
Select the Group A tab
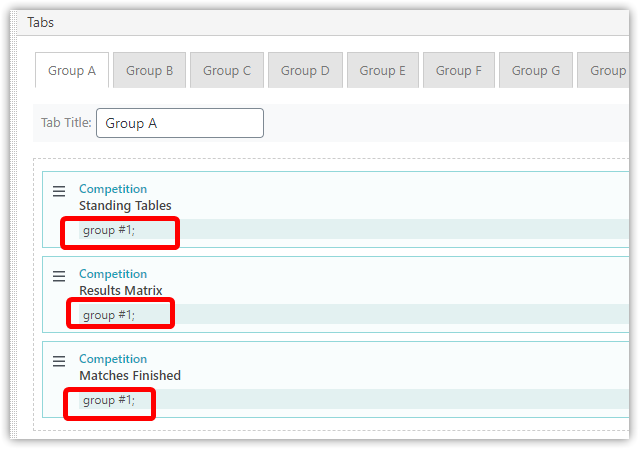[x=72, y=70]
